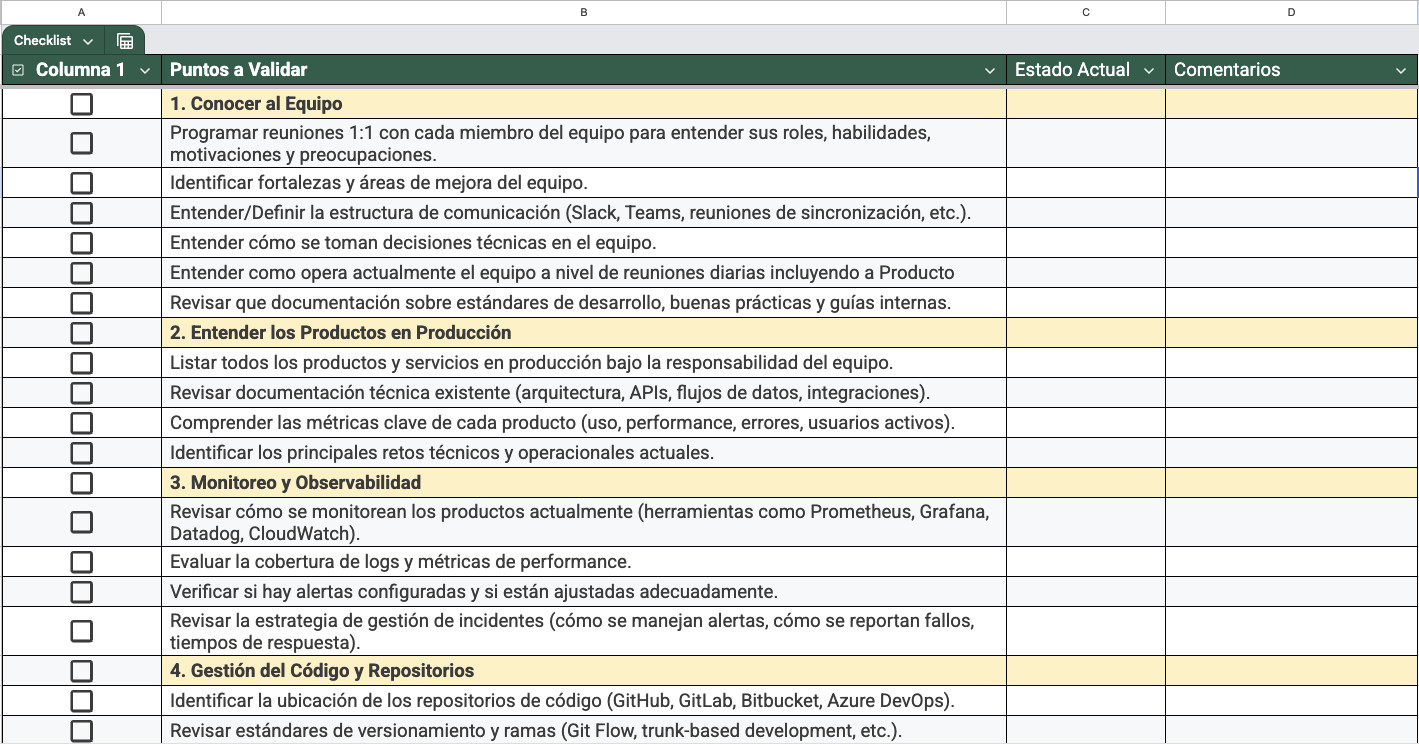
Task: Click the checkbox type icon in Columna 1 header
Action: point(18,70)
